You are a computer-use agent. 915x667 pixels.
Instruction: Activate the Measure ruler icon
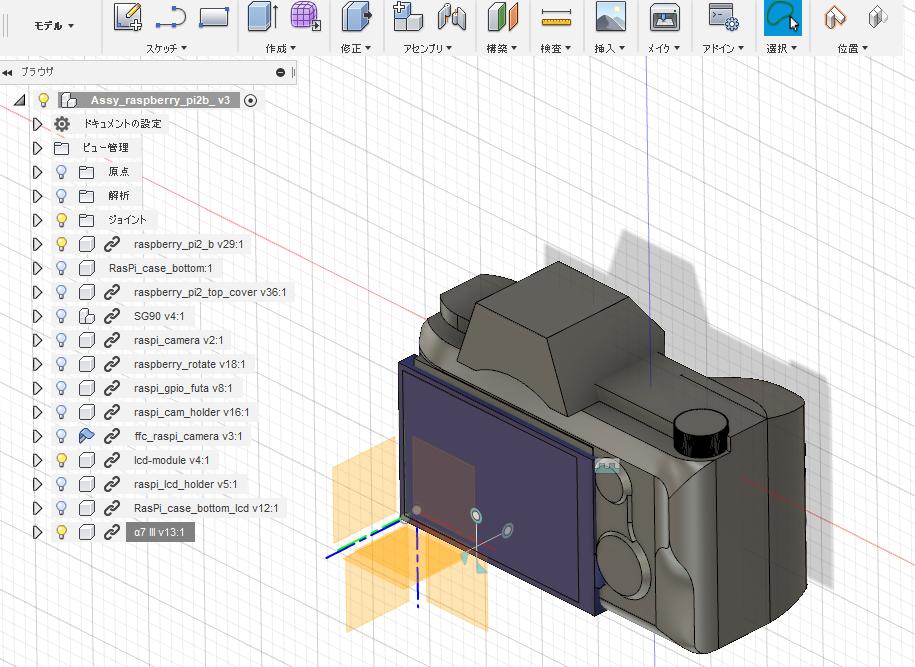[556, 18]
